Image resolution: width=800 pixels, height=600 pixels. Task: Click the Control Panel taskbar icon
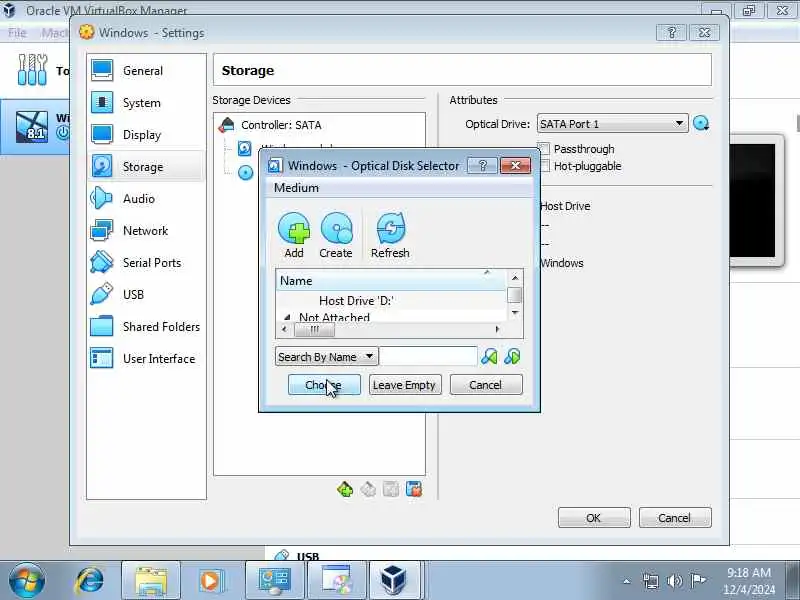[x=274, y=581]
